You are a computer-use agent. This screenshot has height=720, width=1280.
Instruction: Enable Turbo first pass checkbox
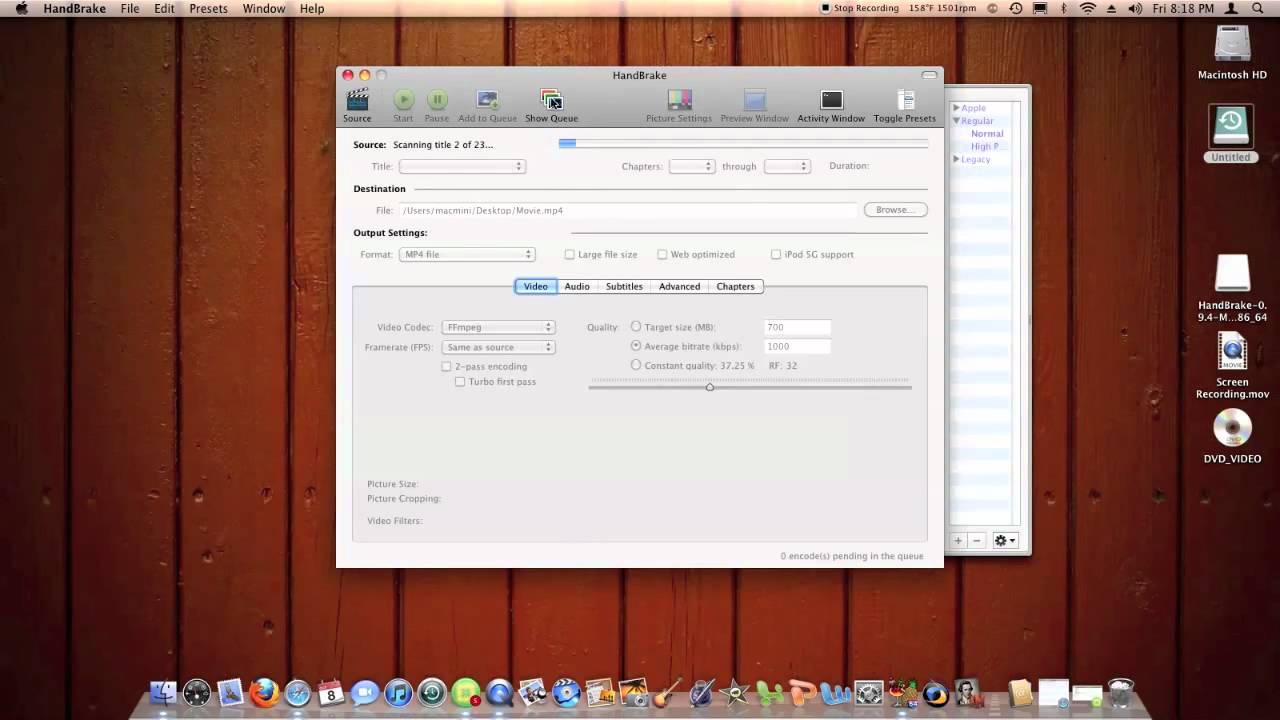460,382
